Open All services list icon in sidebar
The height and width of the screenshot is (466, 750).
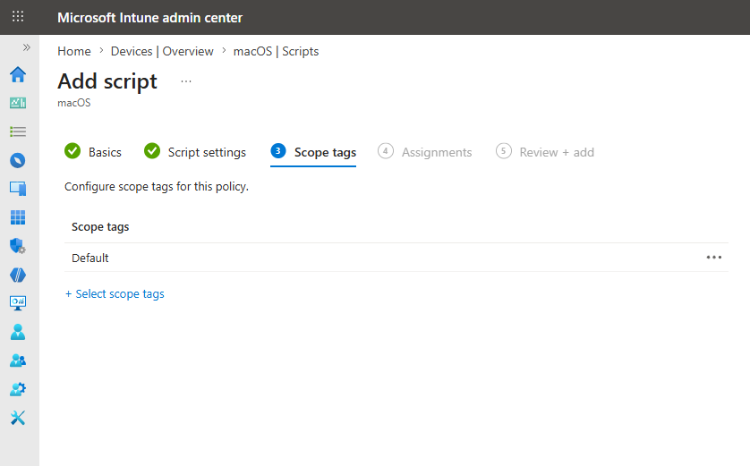coord(18,132)
